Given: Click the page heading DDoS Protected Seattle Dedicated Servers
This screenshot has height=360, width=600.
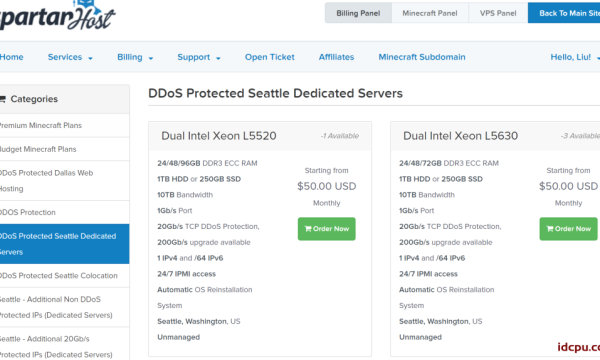Looking at the screenshot, I should (275, 93).
